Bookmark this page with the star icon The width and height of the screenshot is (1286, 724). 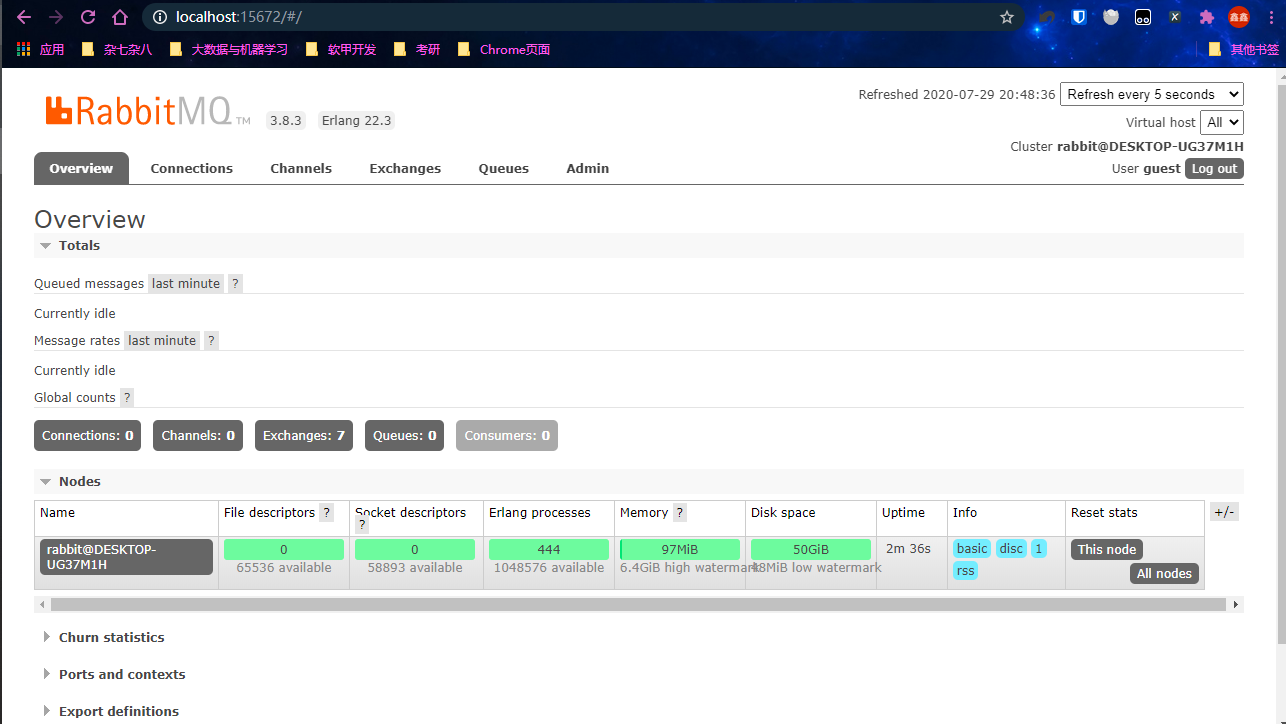pos(1007,17)
